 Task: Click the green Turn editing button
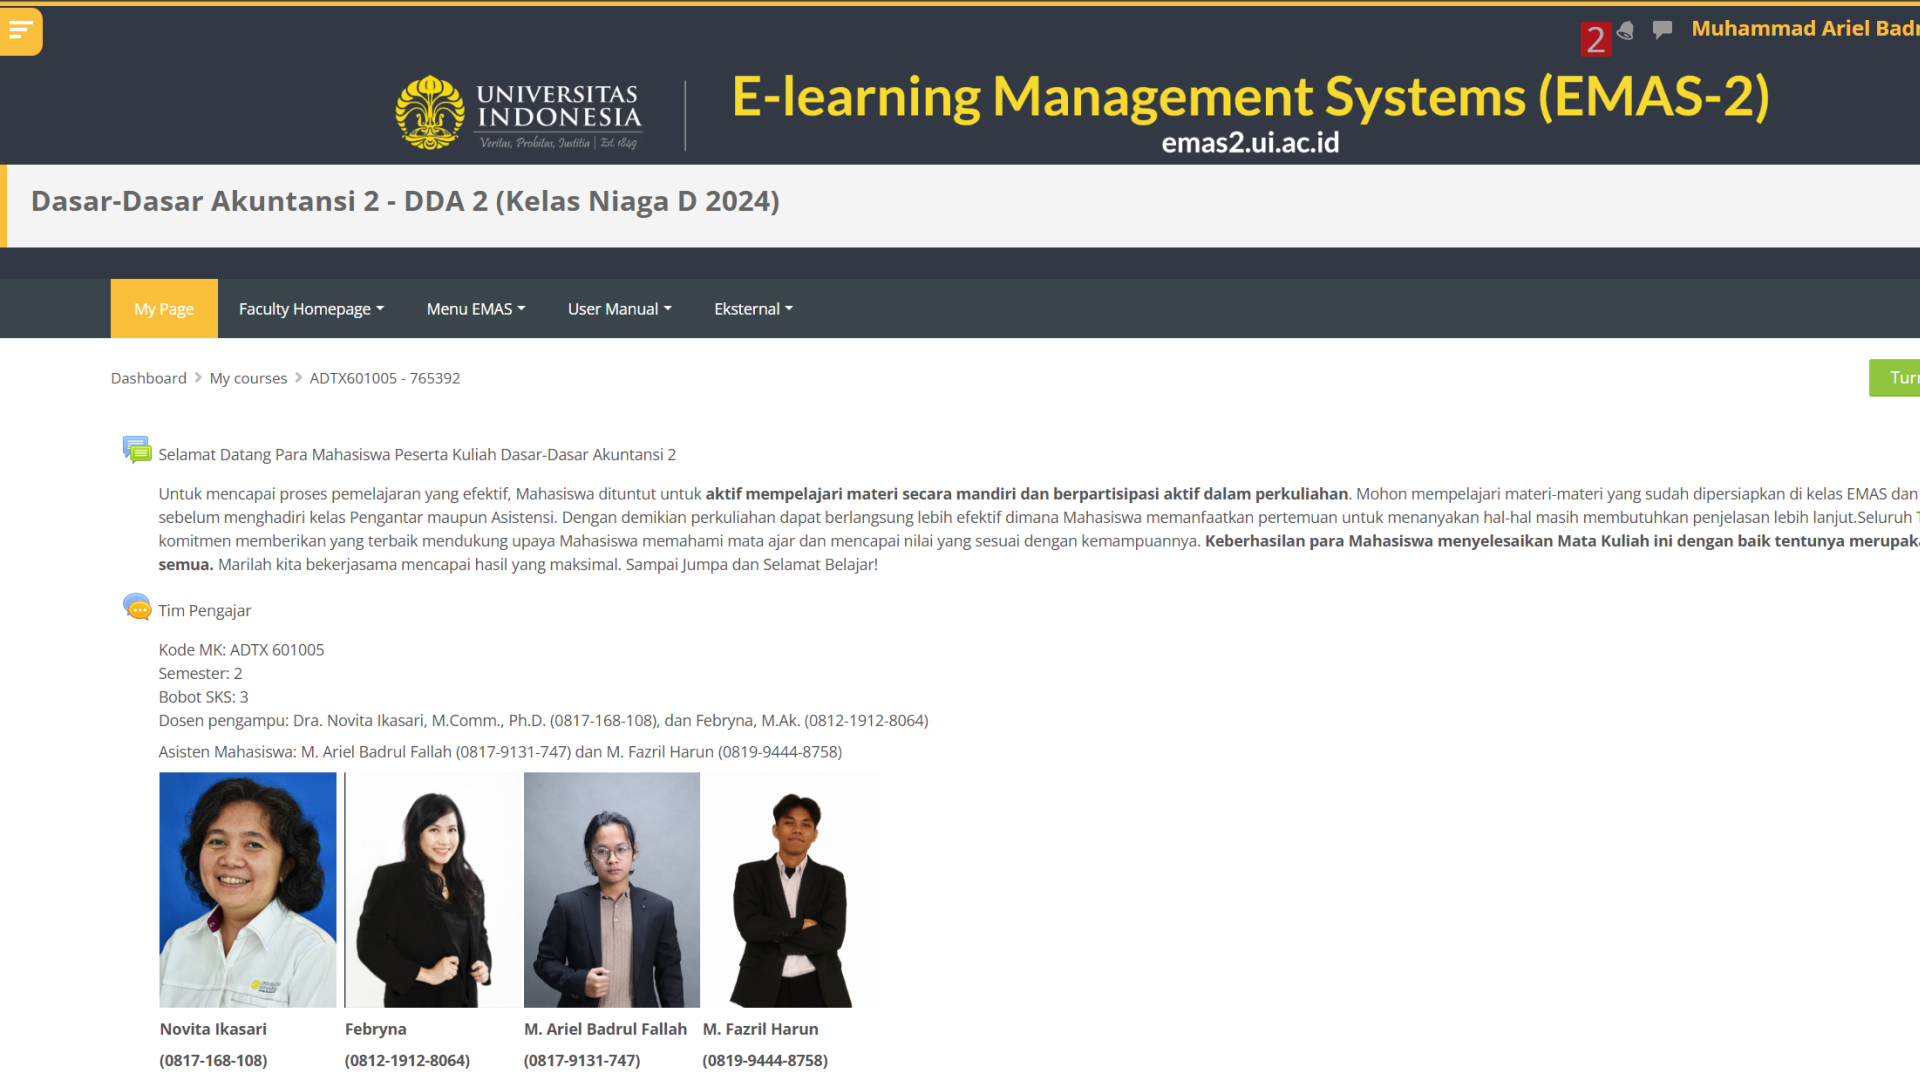pos(1894,378)
